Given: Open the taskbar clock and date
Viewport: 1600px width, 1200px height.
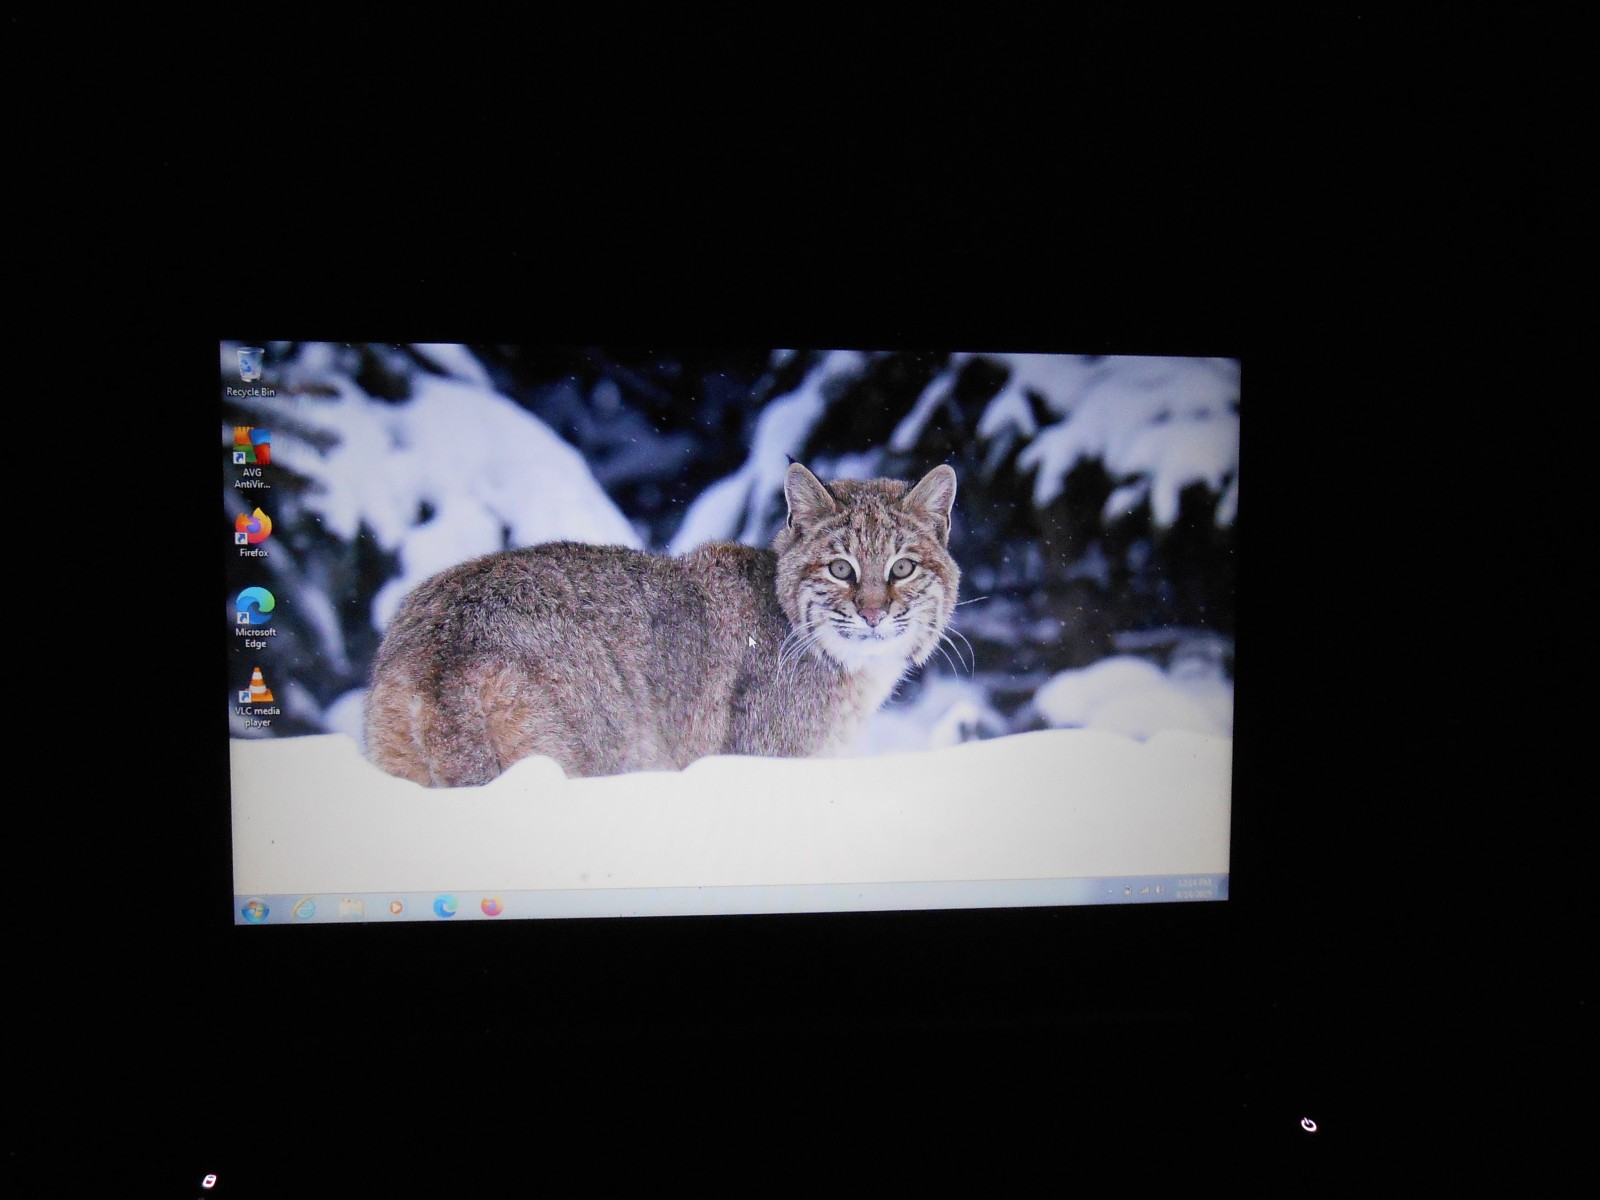Looking at the screenshot, I should click(1194, 888).
